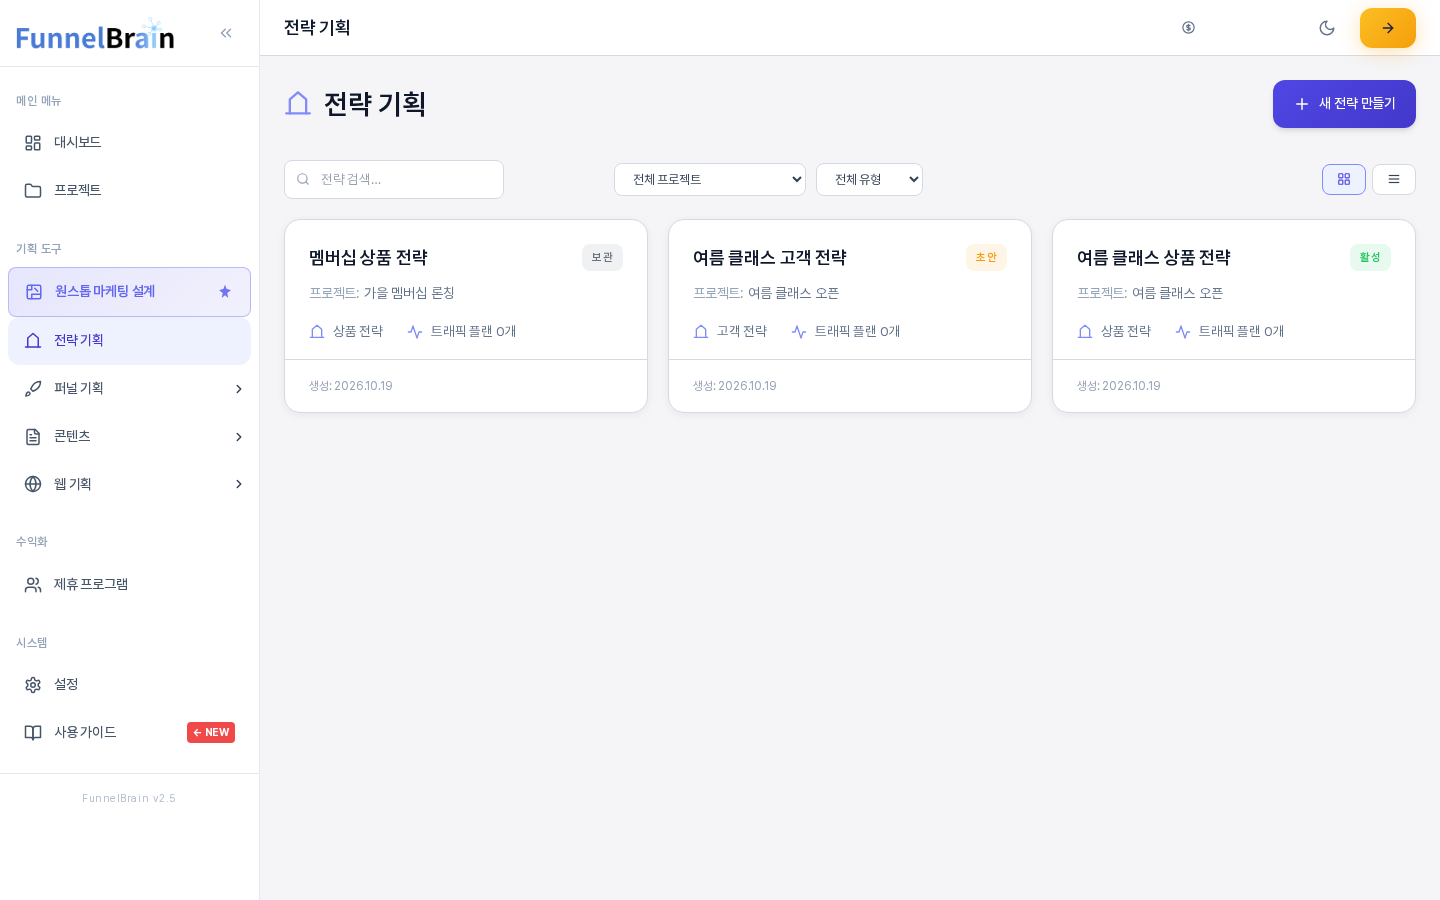Click the book icon beside 사용 가이드
Image resolution: width=1440 pixels, height=900 pixels.
point(33,733)
